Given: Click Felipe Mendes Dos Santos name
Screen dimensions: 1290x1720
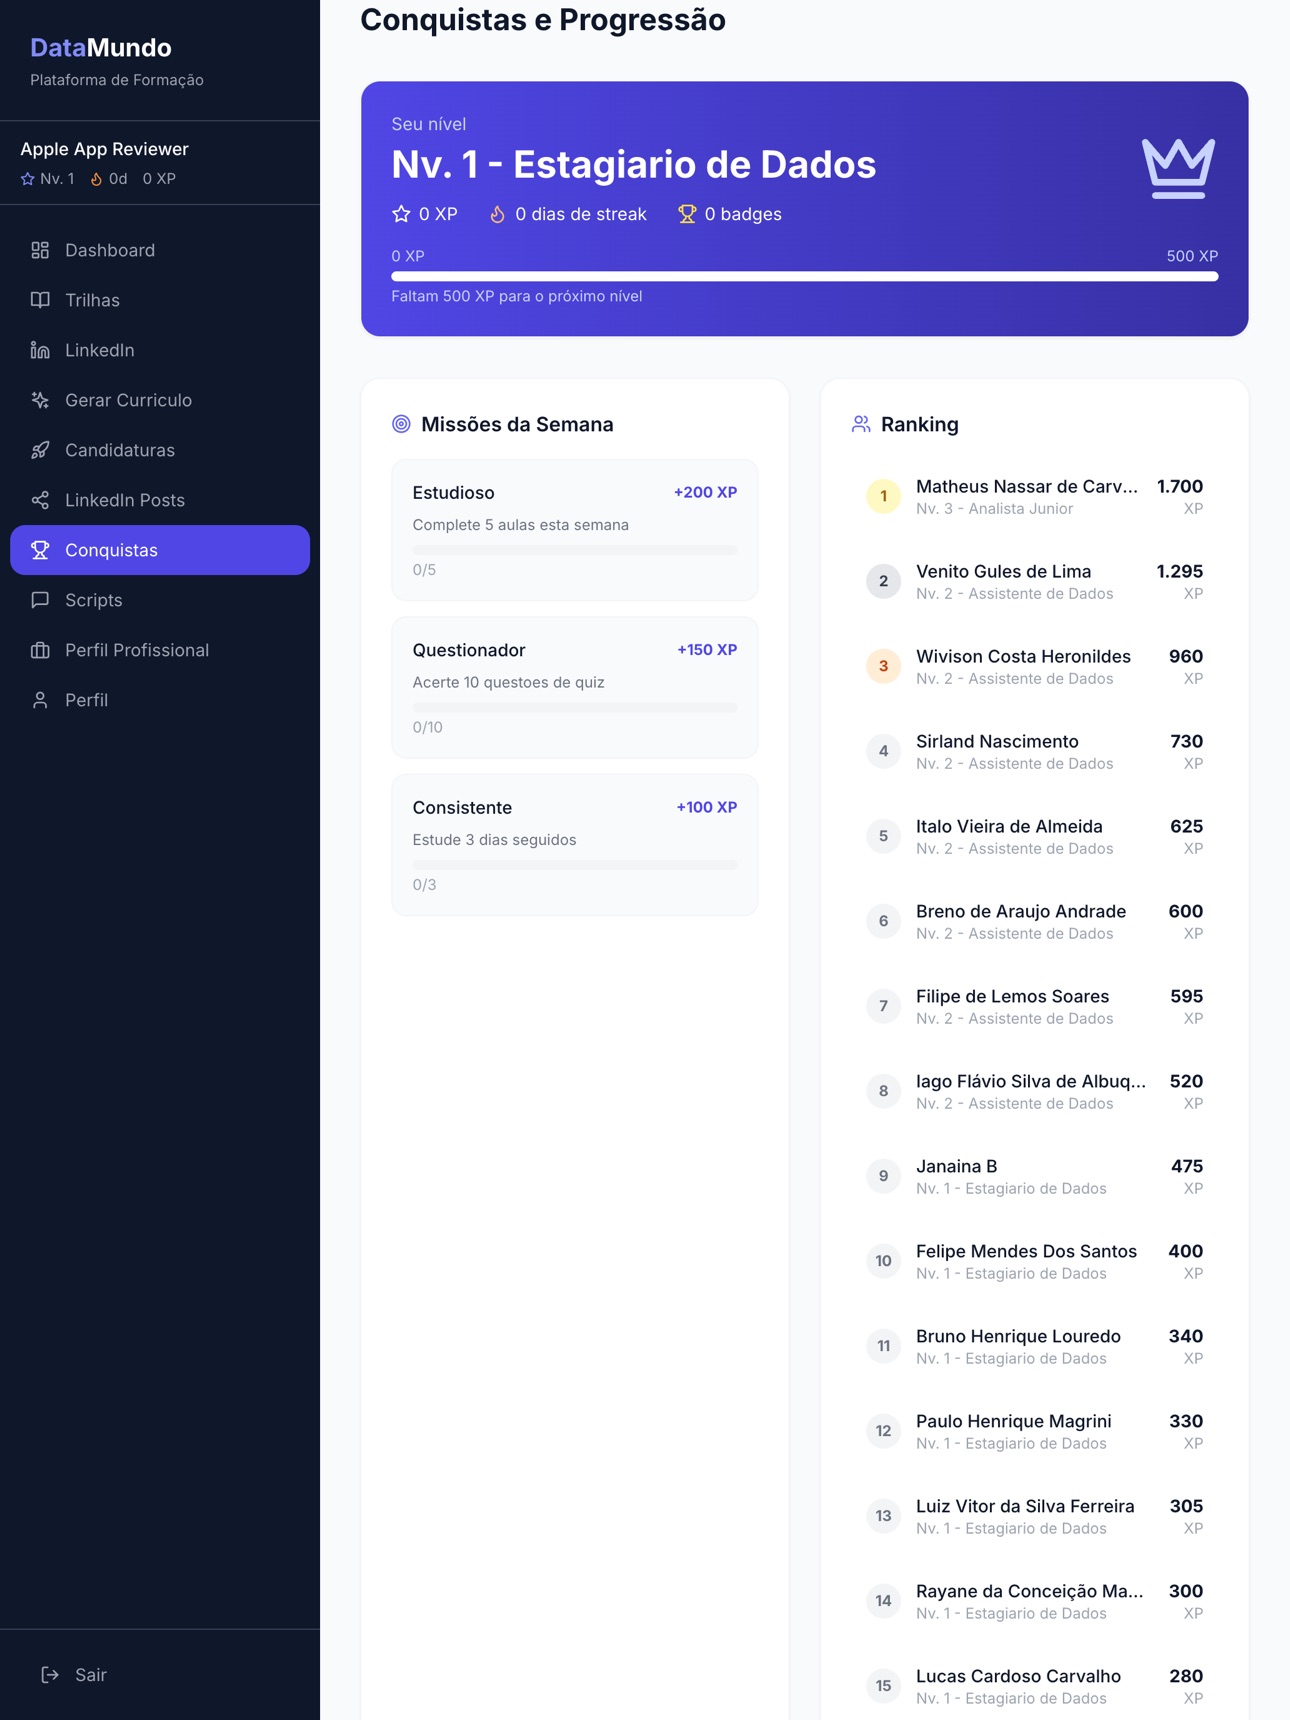Looking at the screenshot, I should 1026,1252.
